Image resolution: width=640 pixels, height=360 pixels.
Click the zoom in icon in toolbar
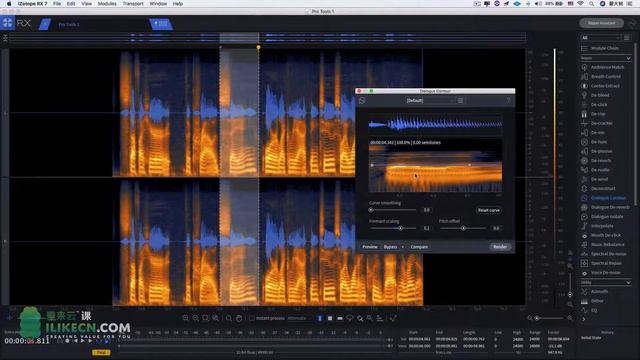point(185,318)
